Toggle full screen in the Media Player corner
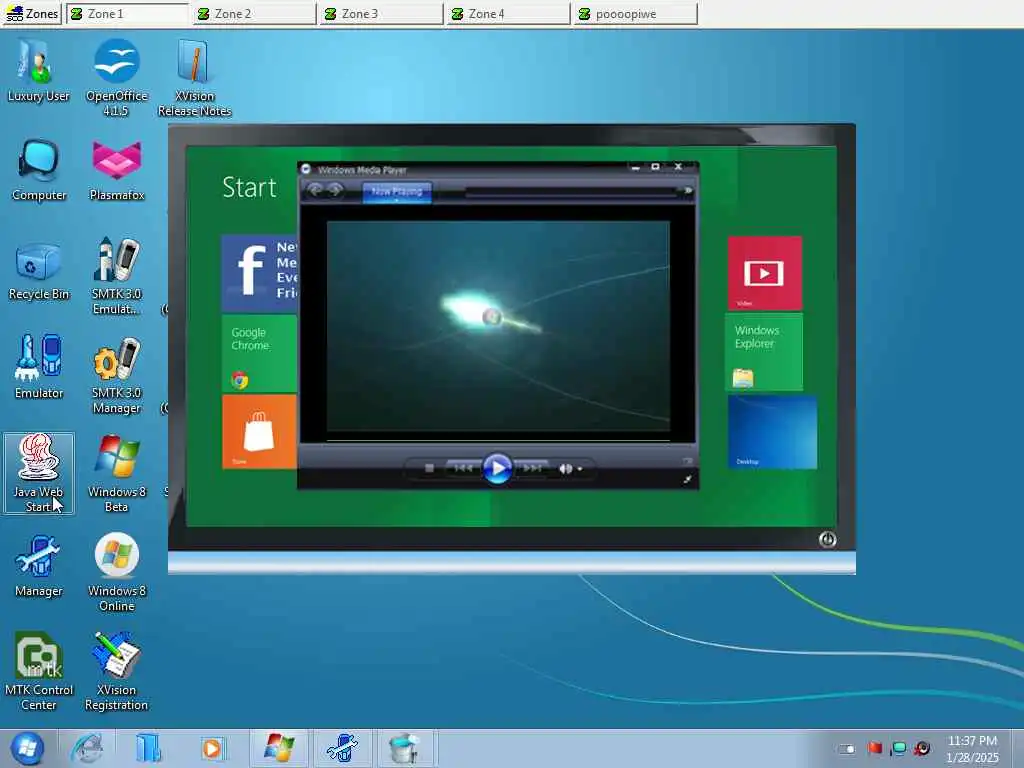Screen dimensions: 1024x768 tap(687, 480)
